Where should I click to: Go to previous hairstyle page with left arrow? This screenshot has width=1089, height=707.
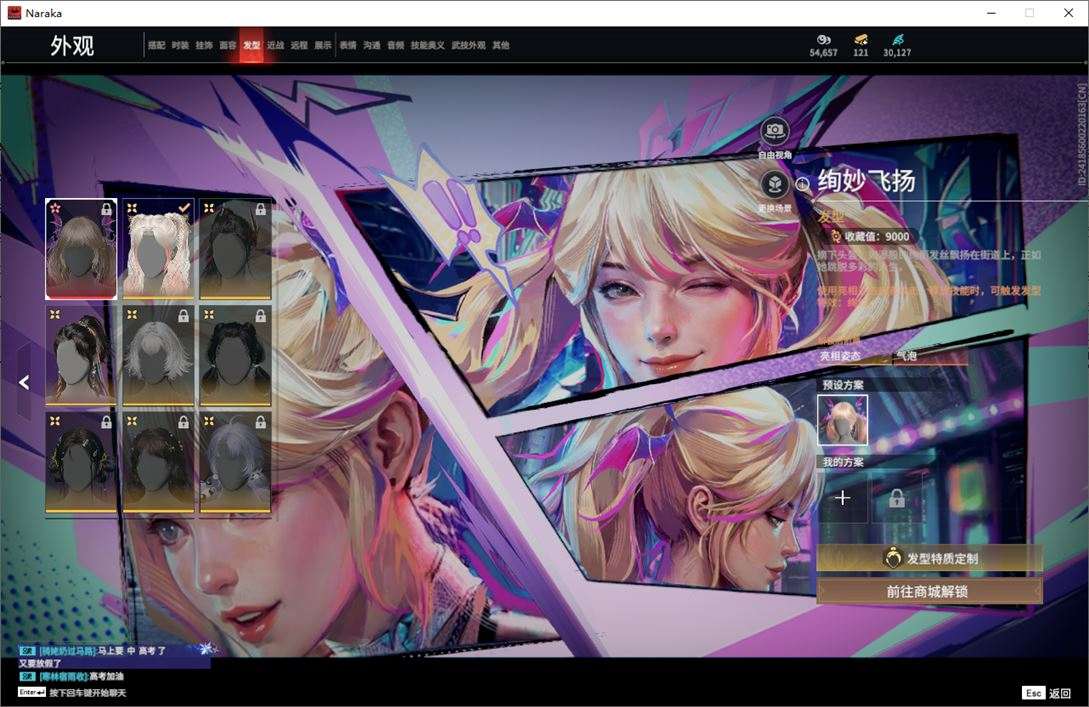(24, 382)
